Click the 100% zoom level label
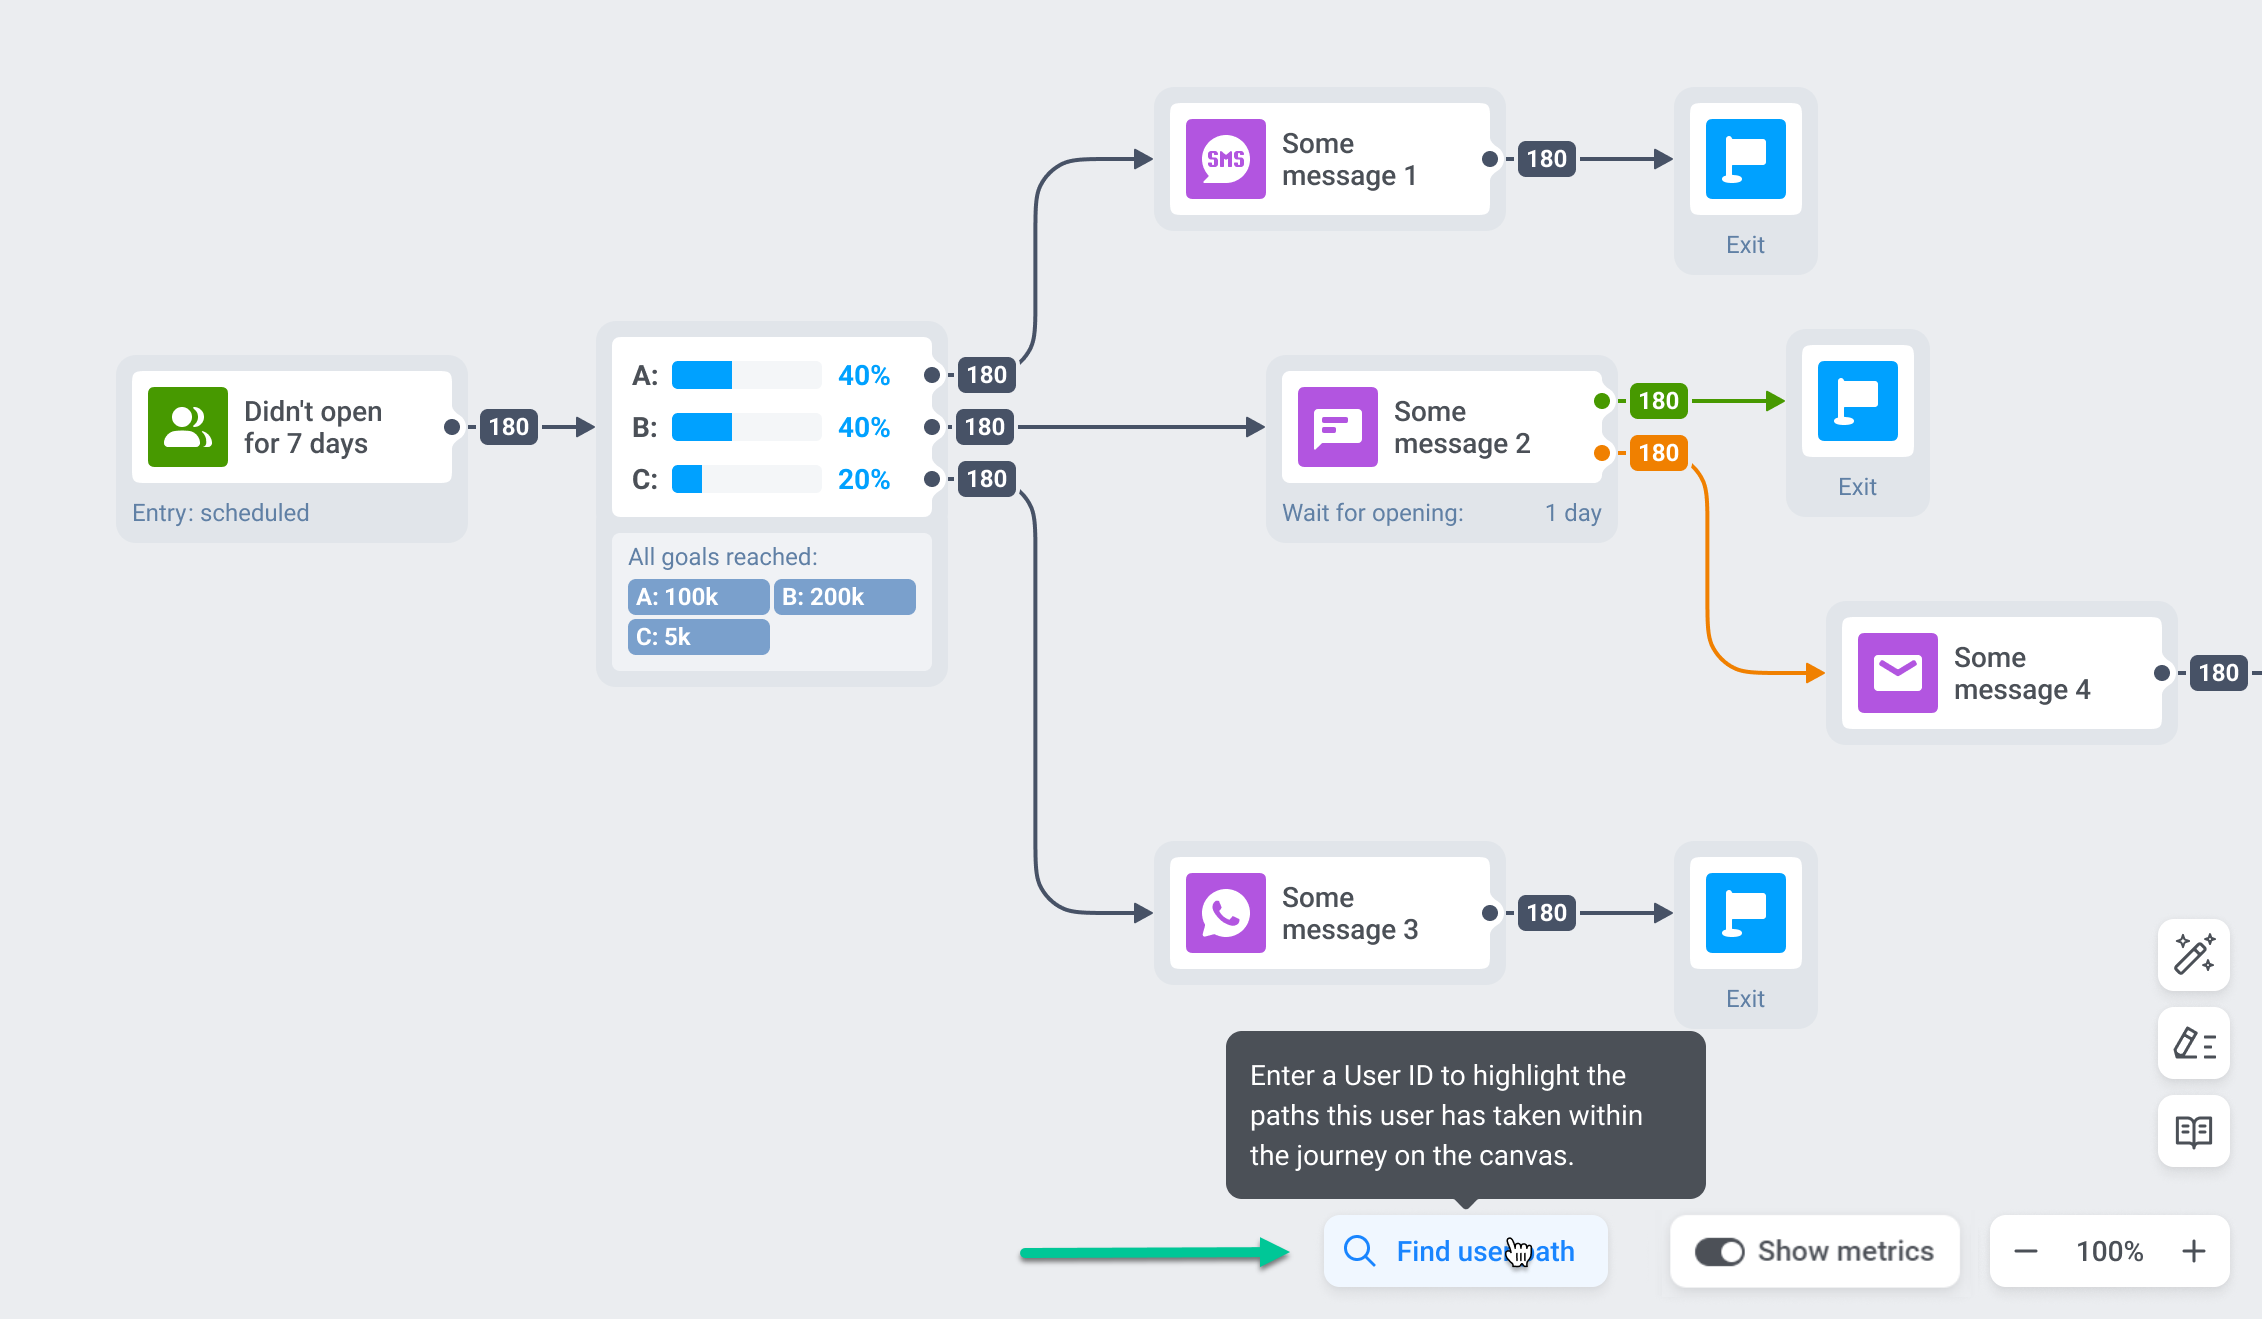Viewport: 2262px width, 1319px height. (x=2109, y=1251)
